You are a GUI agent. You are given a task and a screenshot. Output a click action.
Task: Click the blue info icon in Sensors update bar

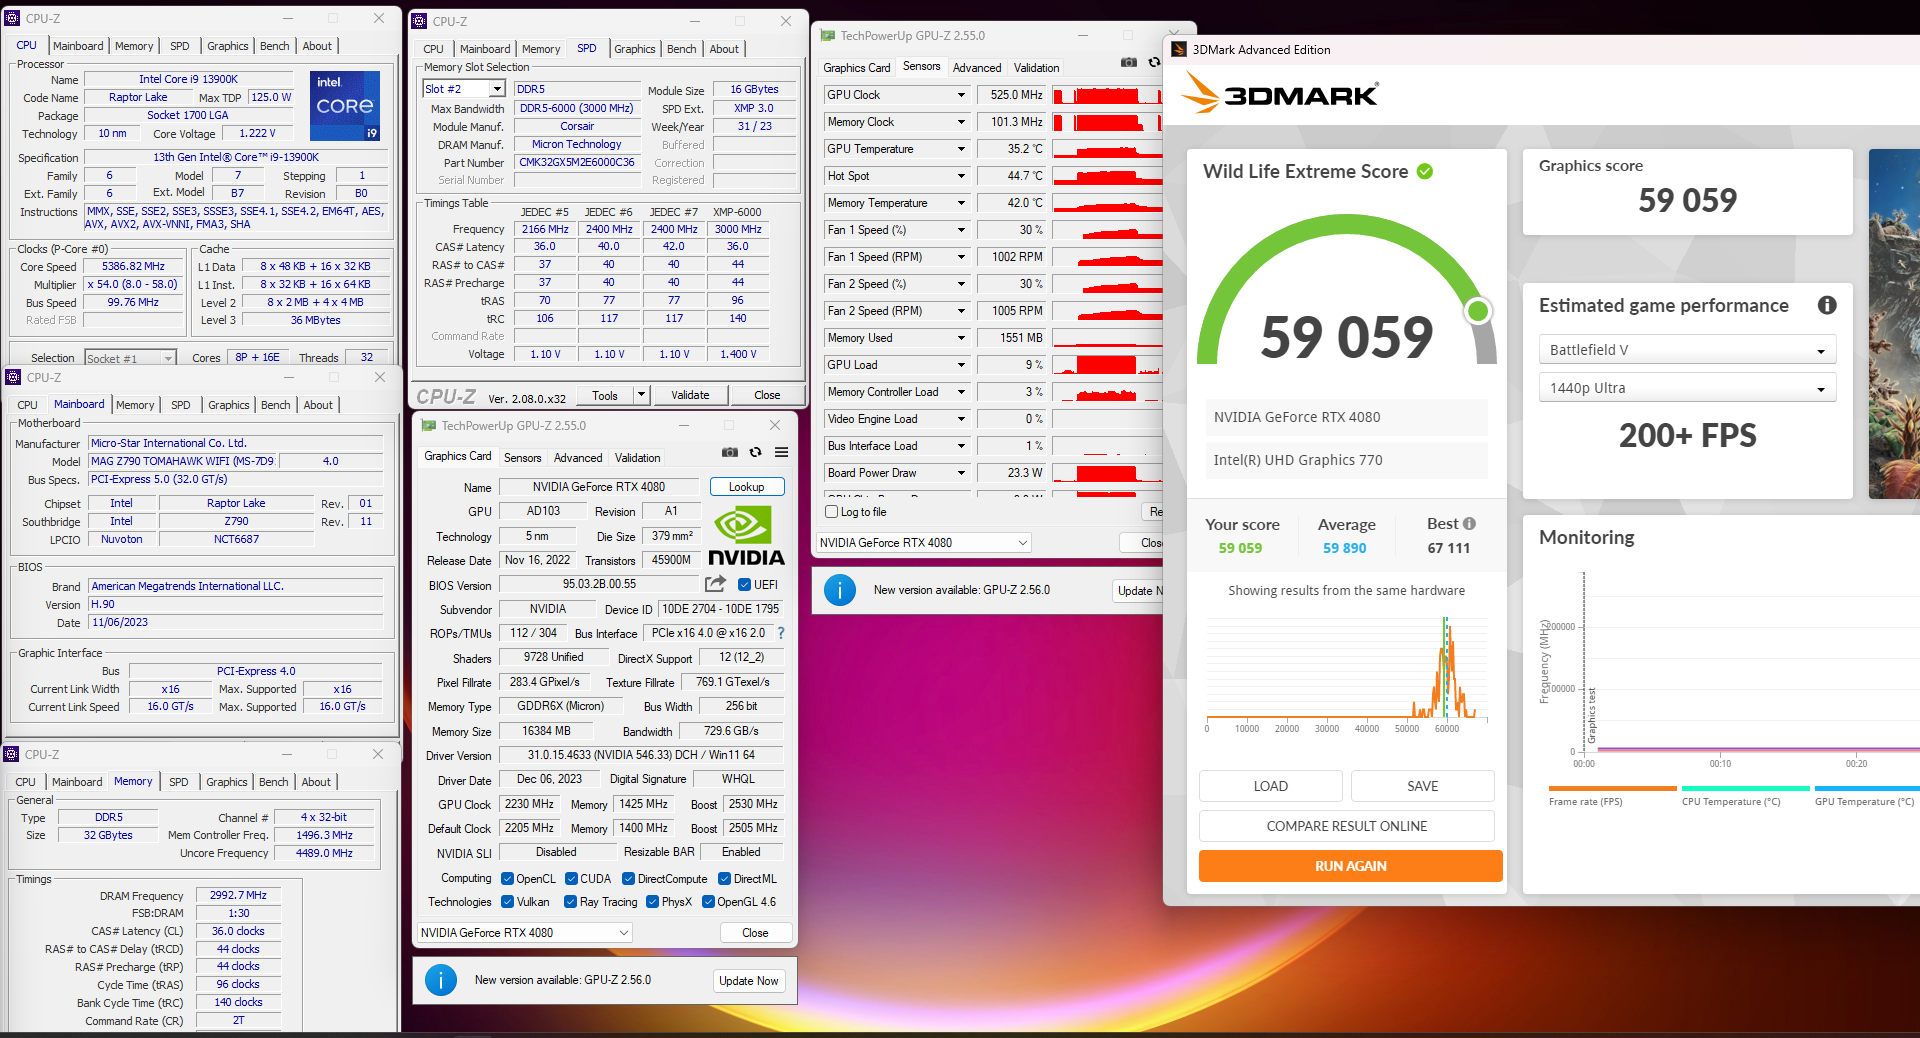[x=840, y=590]
